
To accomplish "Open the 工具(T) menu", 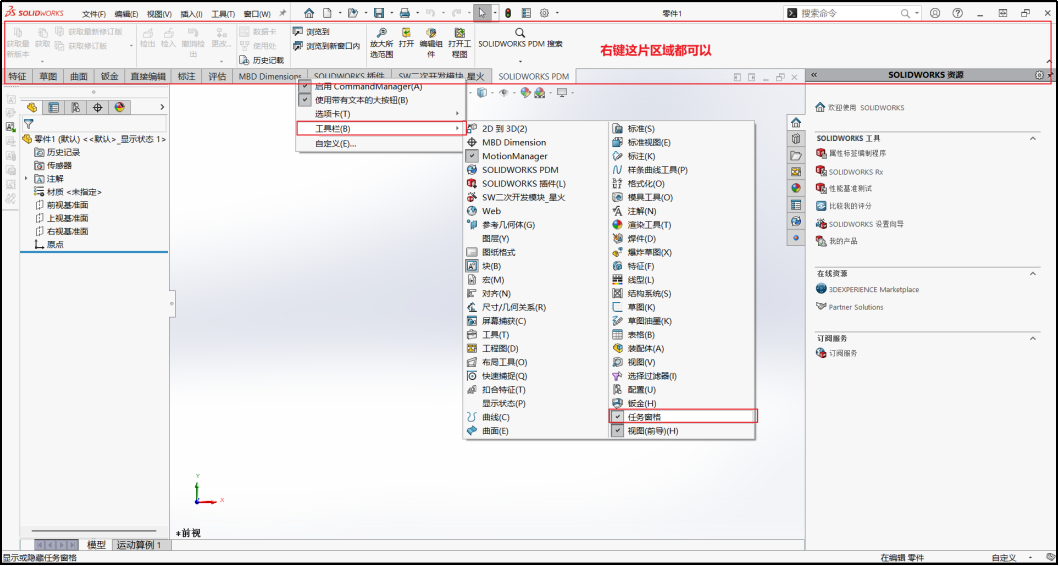I will 224,14.
